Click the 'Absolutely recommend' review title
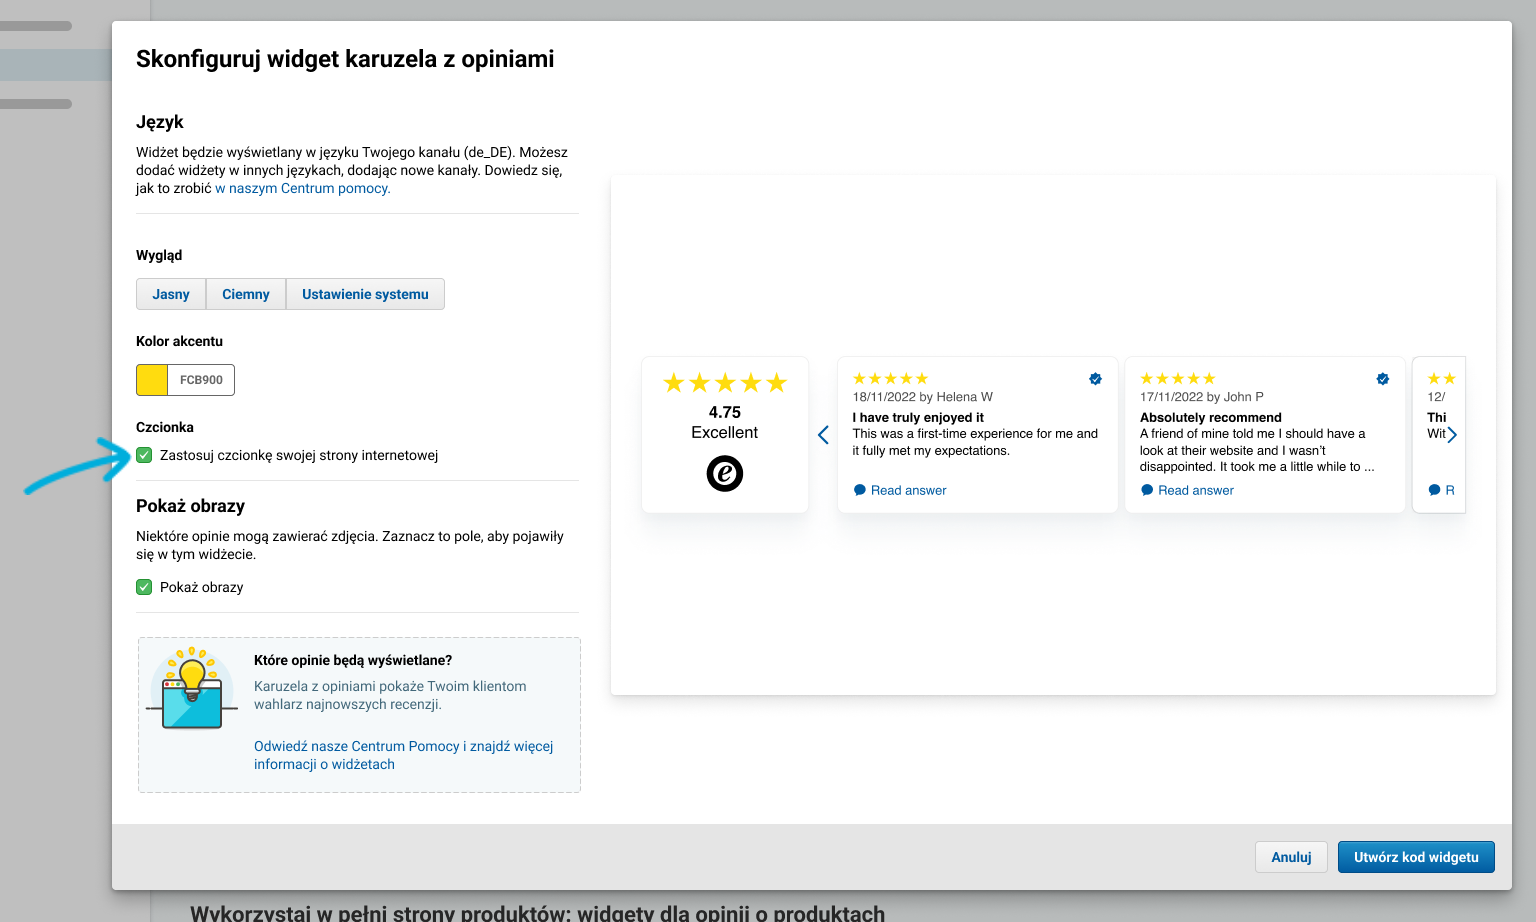This screenshot has height=922, width=1536. tap(1210, 417)
